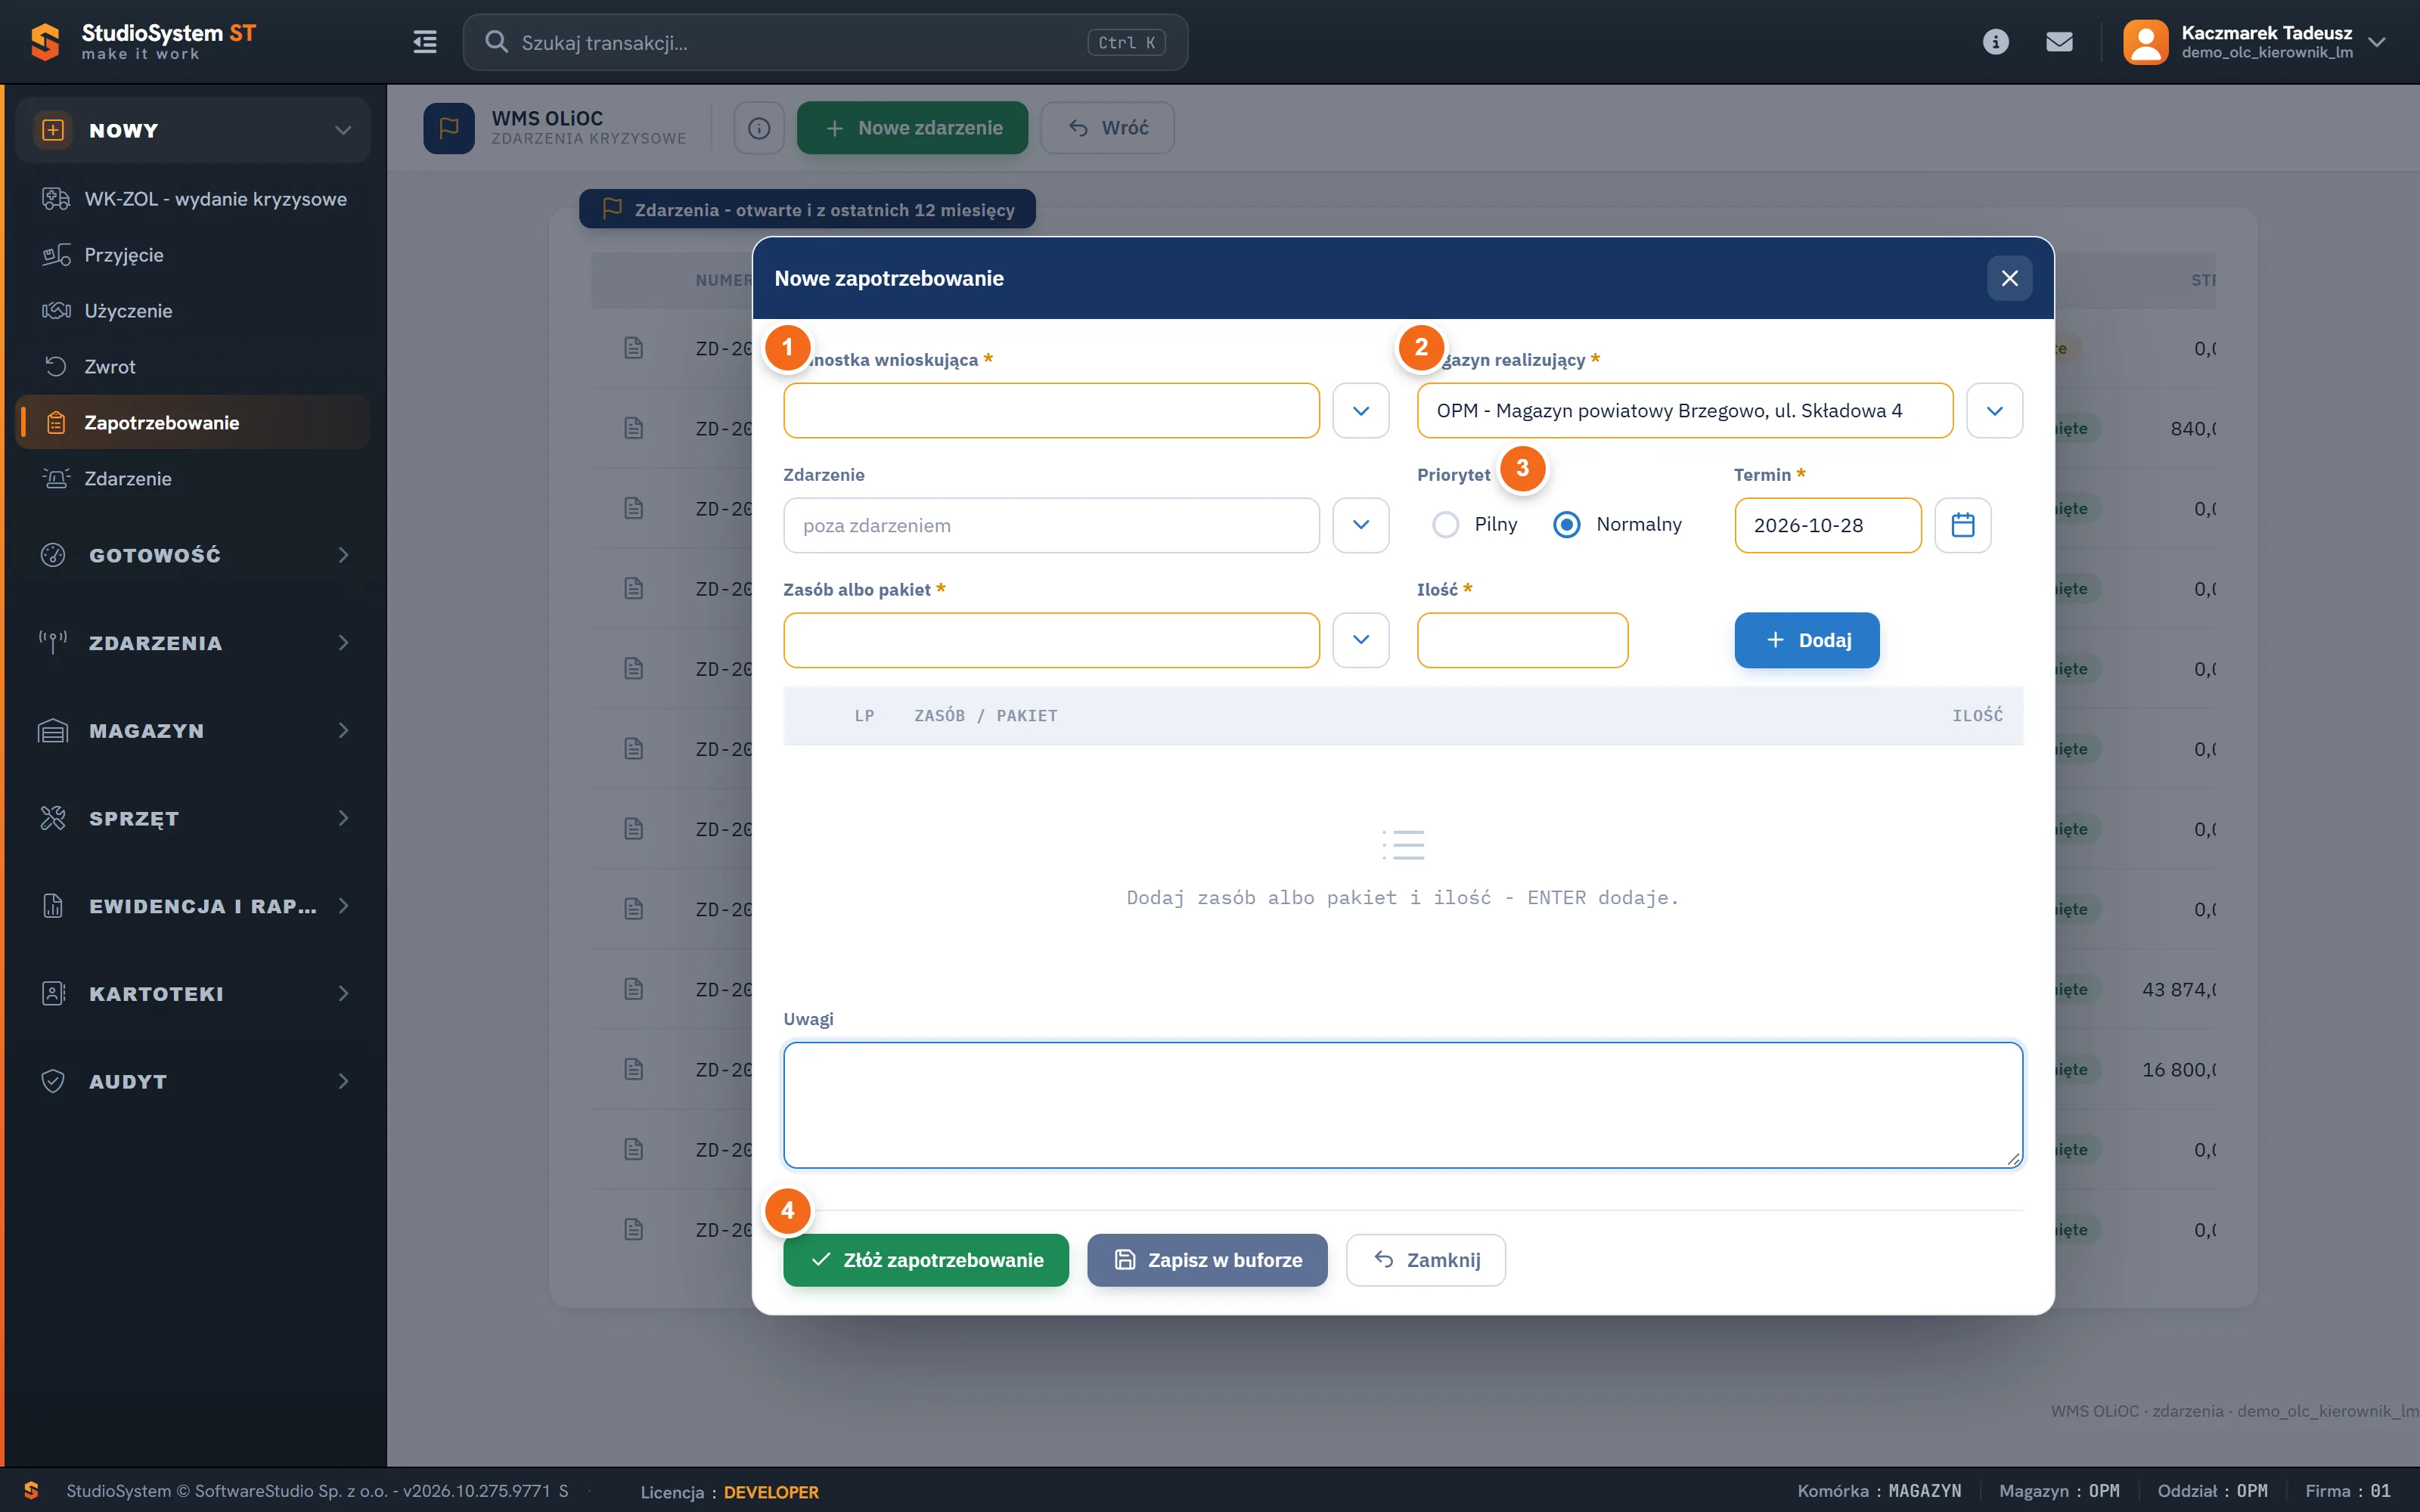The width and height of the screenshot is (2420, 1512).
Task: Click the Zamknij button
Action: tap(1425, 1260)
